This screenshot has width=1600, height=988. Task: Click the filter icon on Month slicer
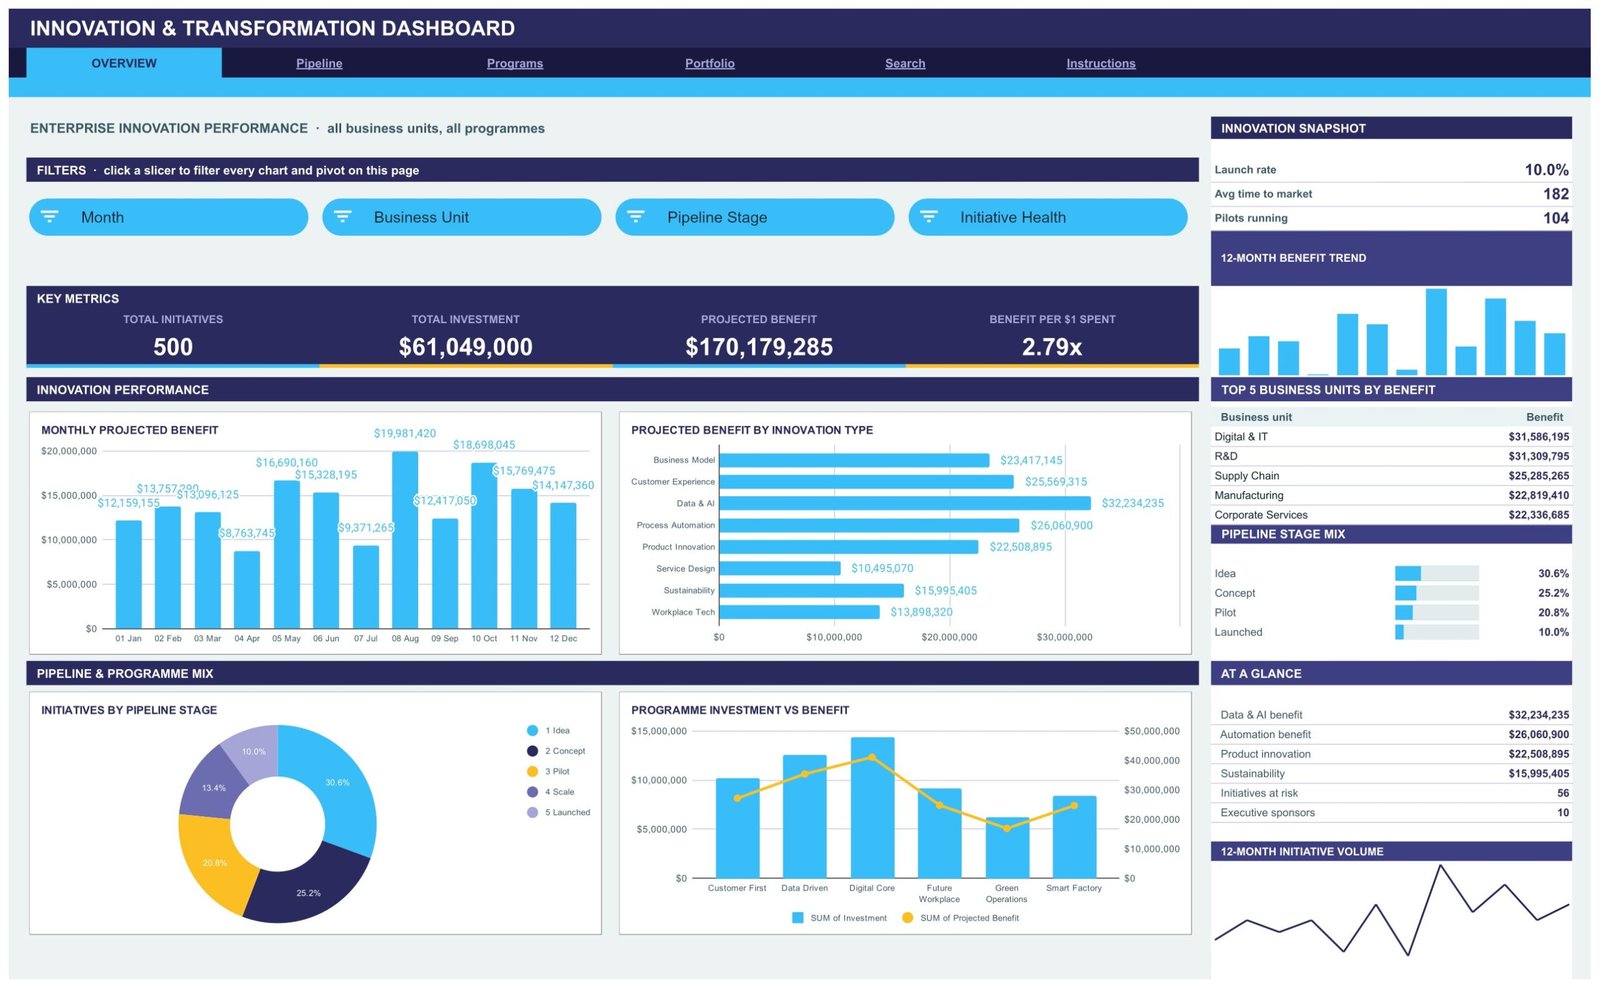(x=50, y=217)
